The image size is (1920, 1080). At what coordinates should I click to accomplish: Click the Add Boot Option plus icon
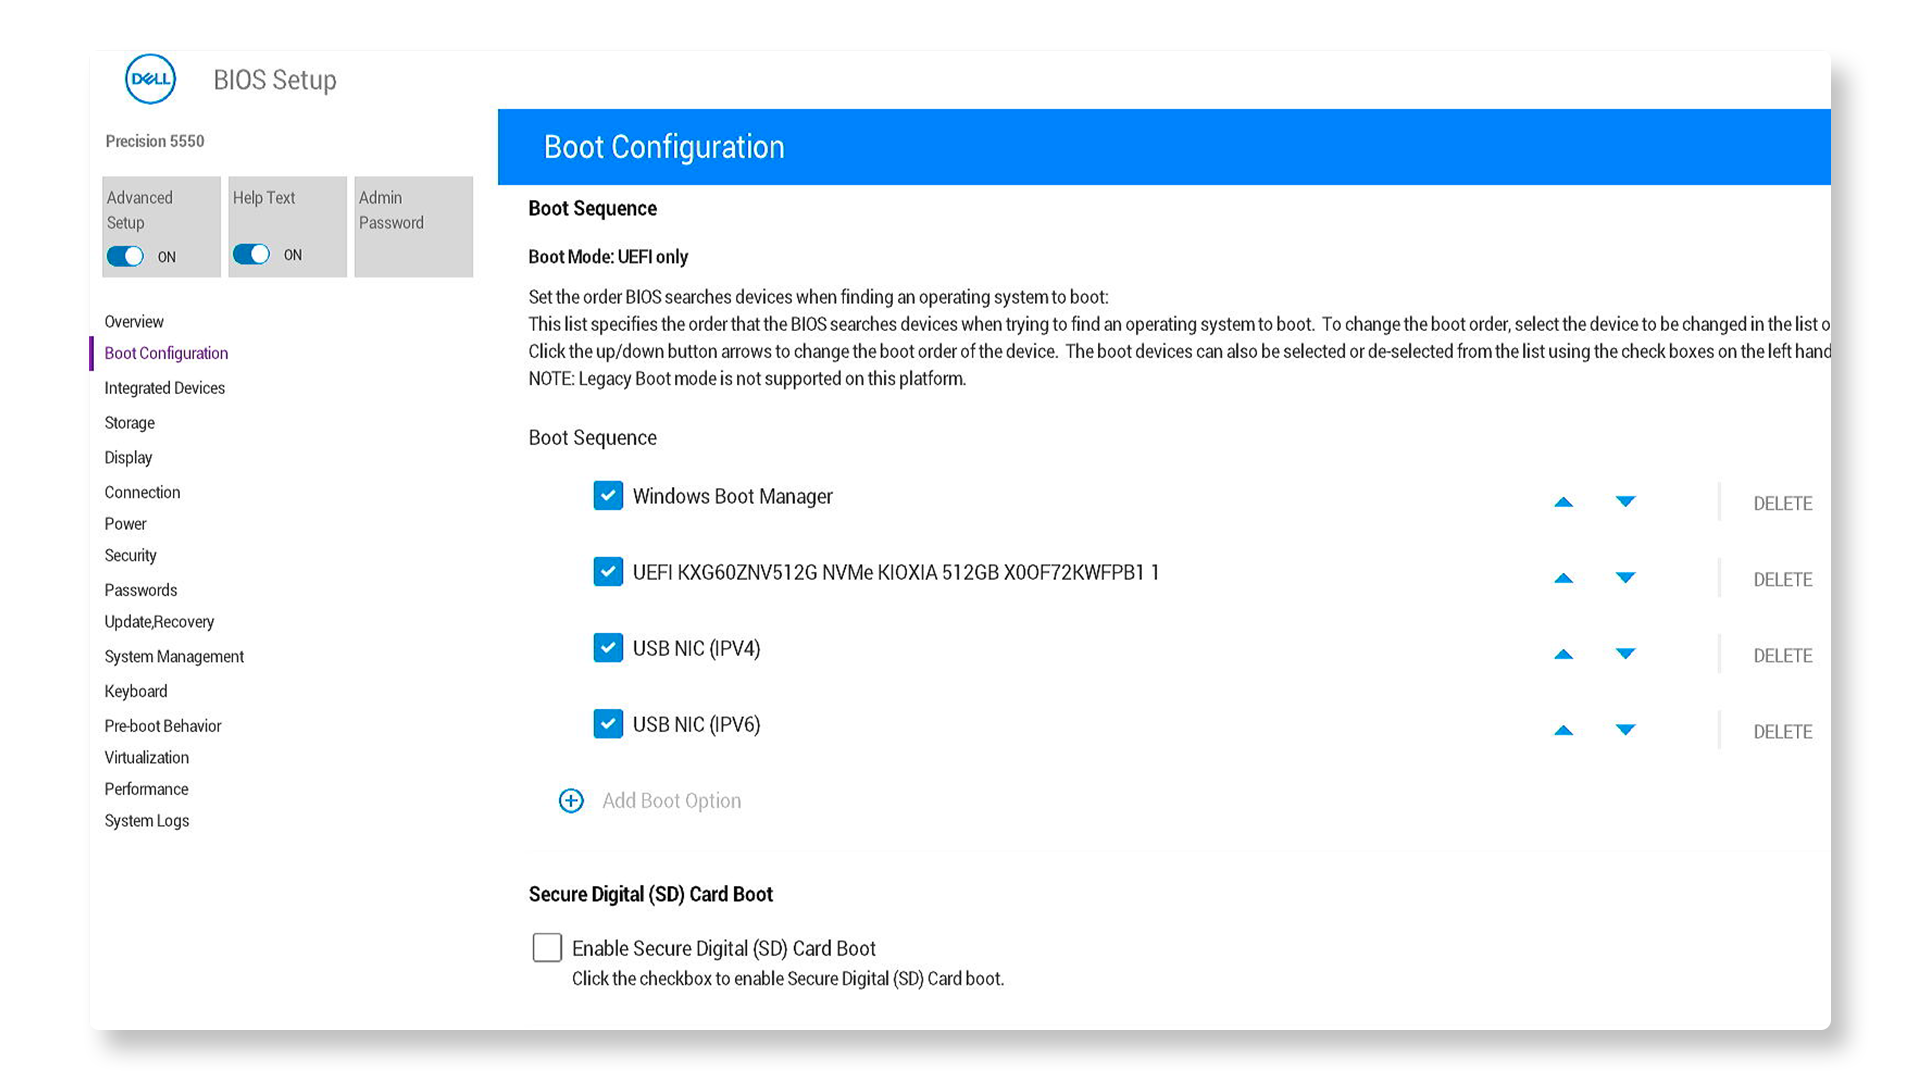[570, 800]
